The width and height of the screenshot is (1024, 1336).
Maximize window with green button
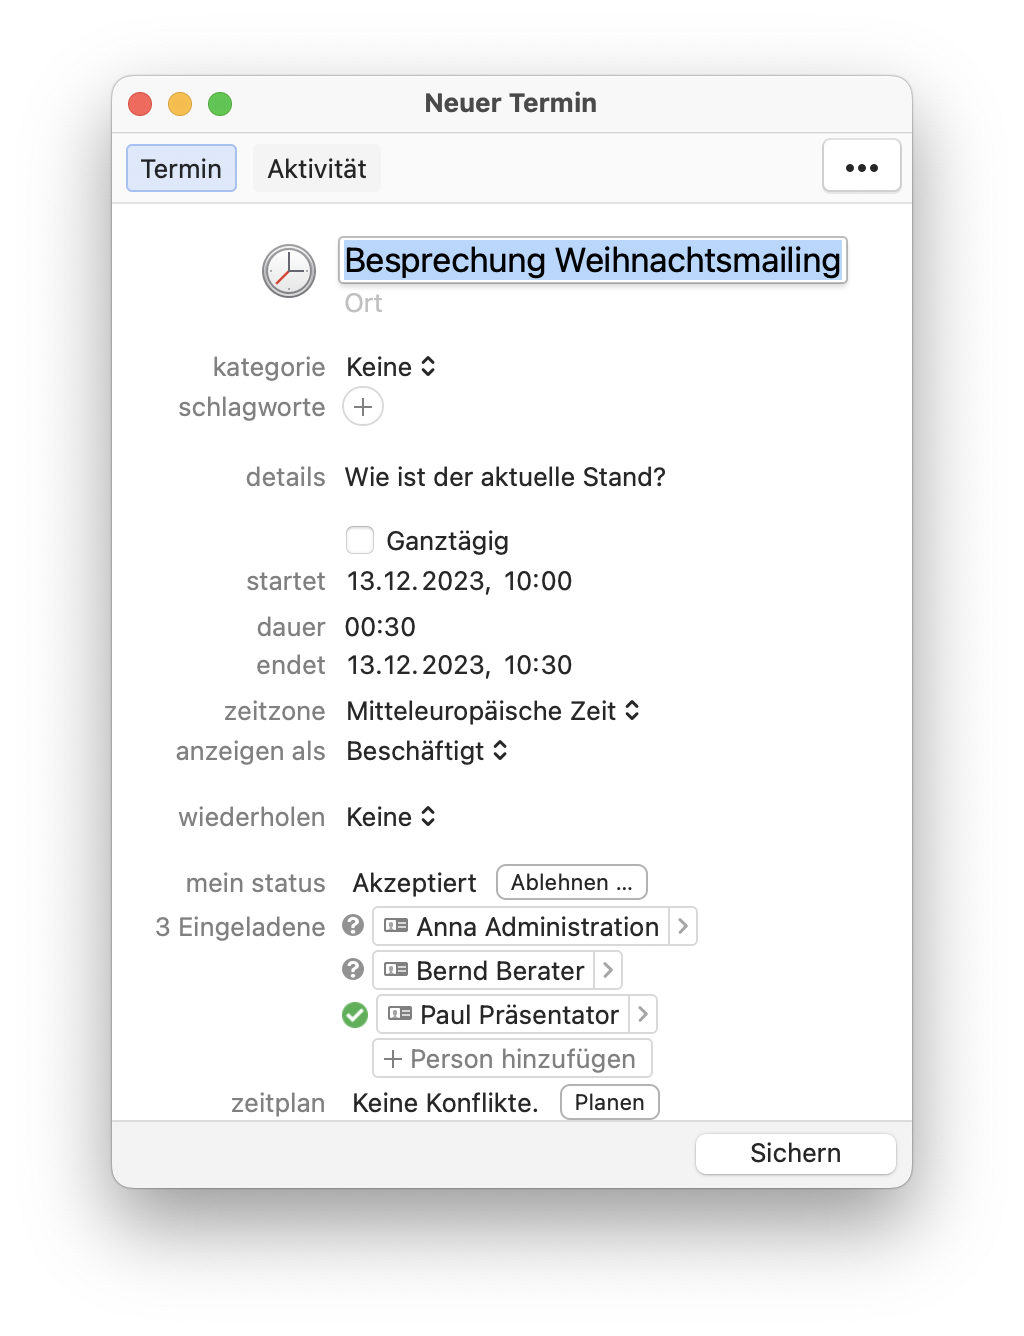220,104
